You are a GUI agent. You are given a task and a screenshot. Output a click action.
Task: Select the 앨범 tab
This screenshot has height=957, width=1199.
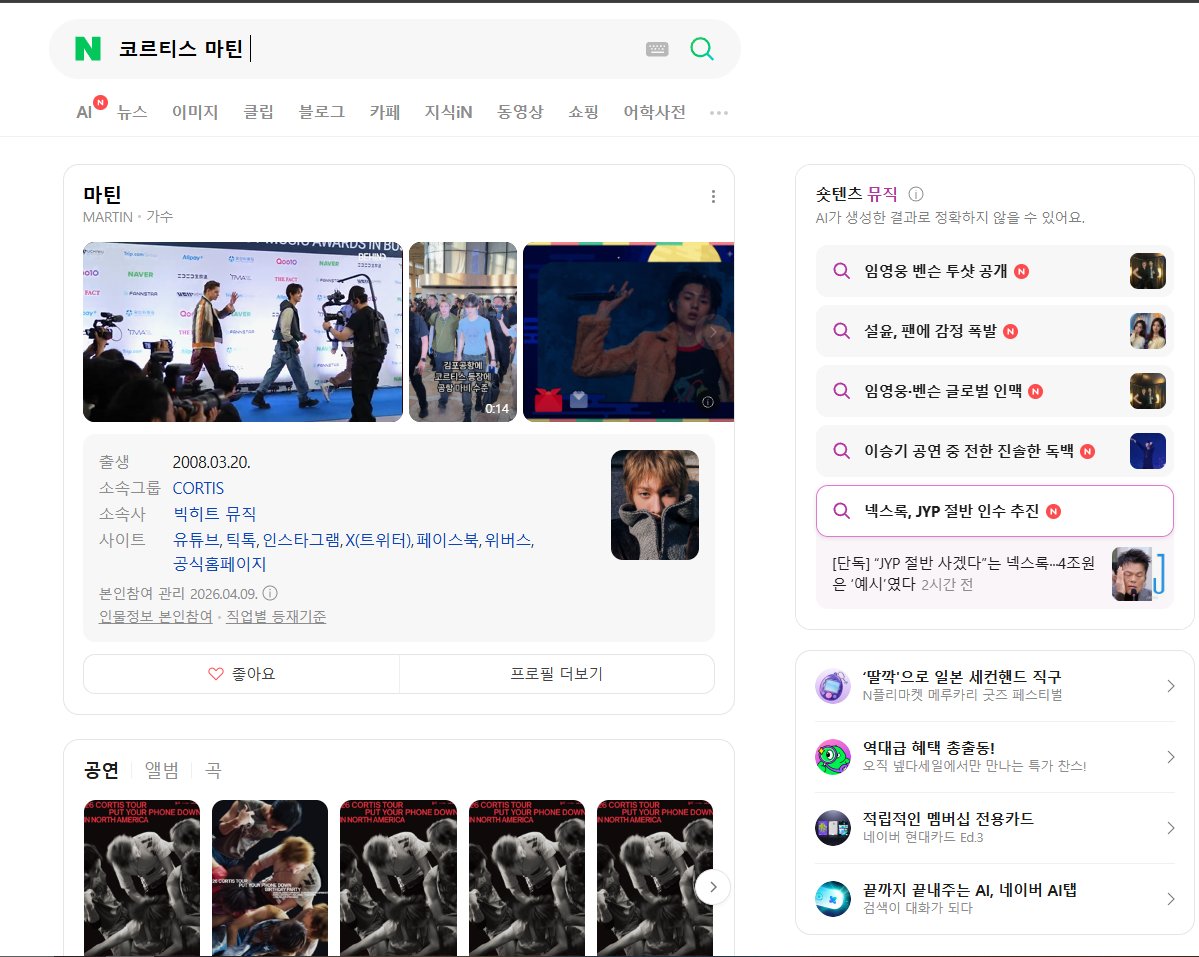click(x=161, y=770)
